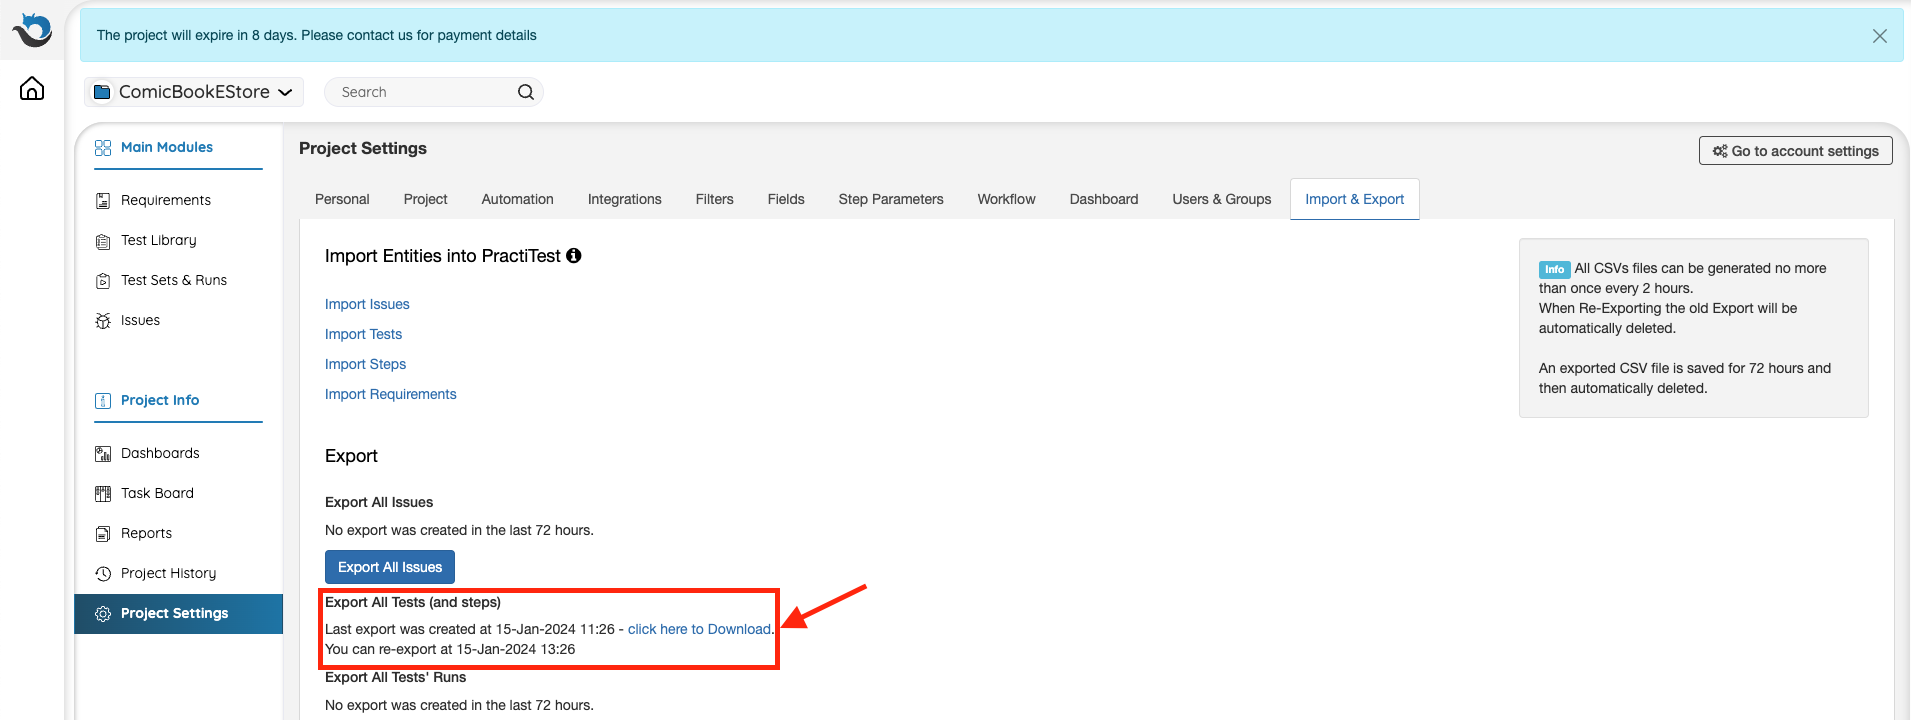The width and height of the screenshot is (1911, 720).
Task: Click the 'You can re-export at 15-Jan-2024 13:26' text
Action: click(450, 649)
